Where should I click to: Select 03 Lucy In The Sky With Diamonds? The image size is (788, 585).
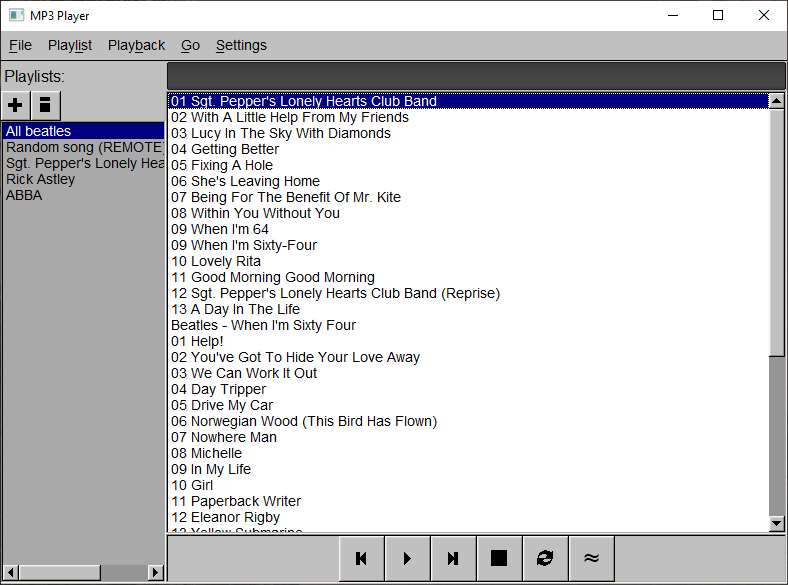pos(468,133)
